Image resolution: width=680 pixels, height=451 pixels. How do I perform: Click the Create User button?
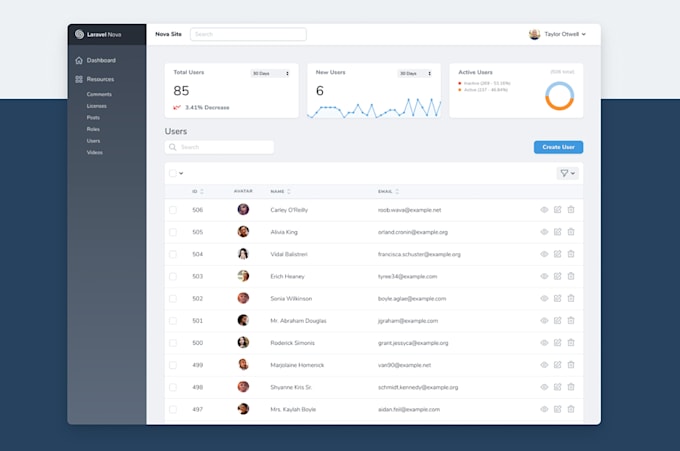pyautogui.click(x=558, y=147)
